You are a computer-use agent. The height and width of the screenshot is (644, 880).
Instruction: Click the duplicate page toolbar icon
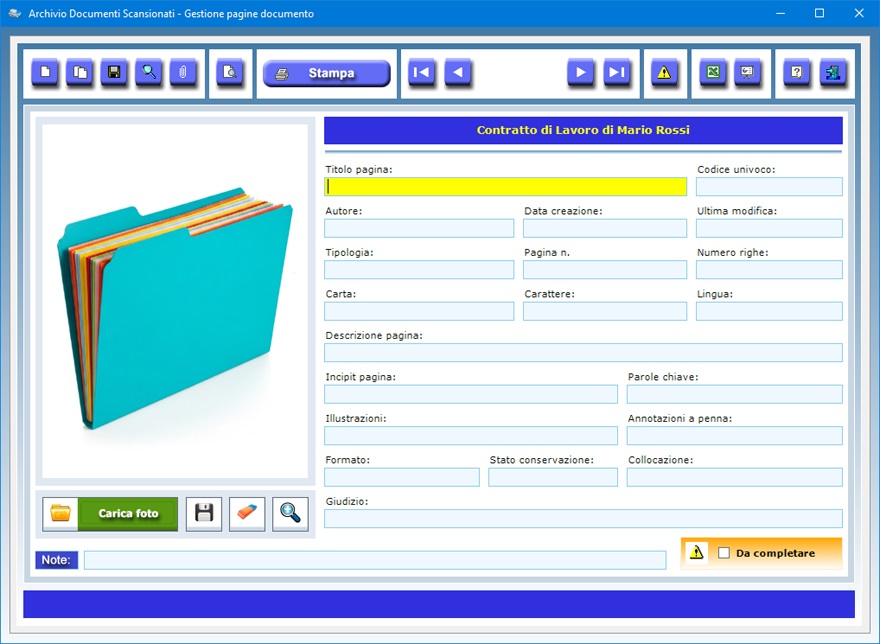click(x=80, y=73)
